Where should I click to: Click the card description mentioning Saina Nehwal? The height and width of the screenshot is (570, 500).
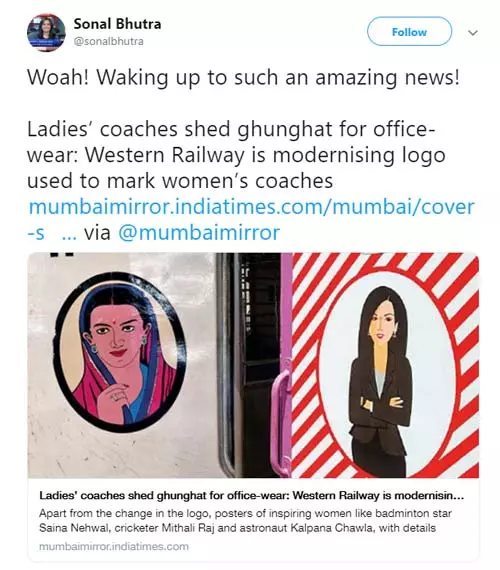pyautogui.click(x=245, y=521)
